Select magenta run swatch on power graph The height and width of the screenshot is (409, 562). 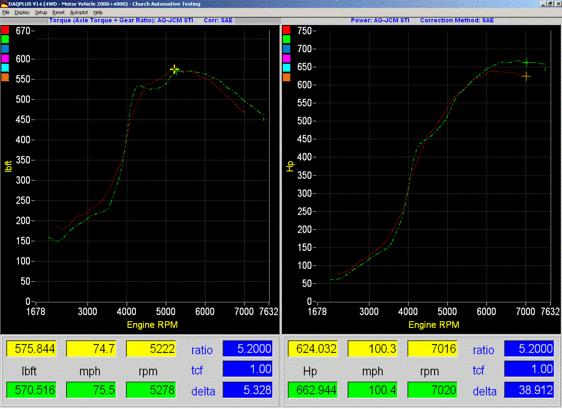(x=286, y=58)
